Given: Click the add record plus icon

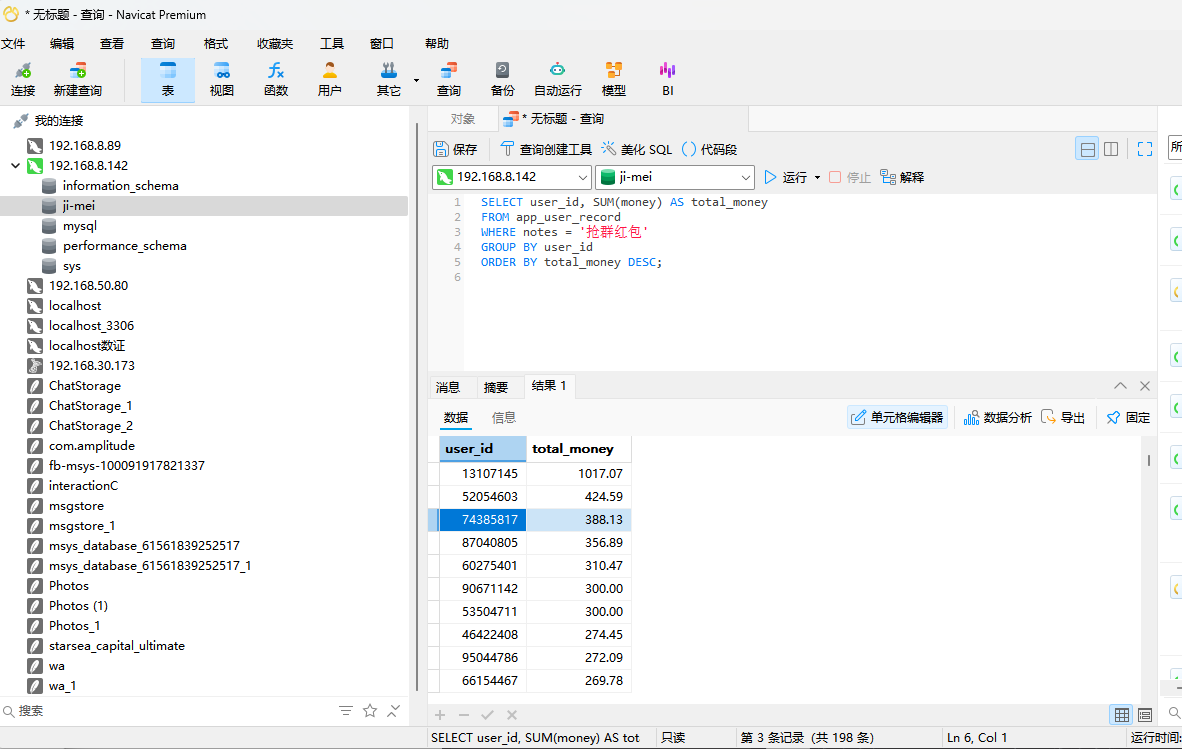Looking at the screenshot, I should click(x=440, y=715).
